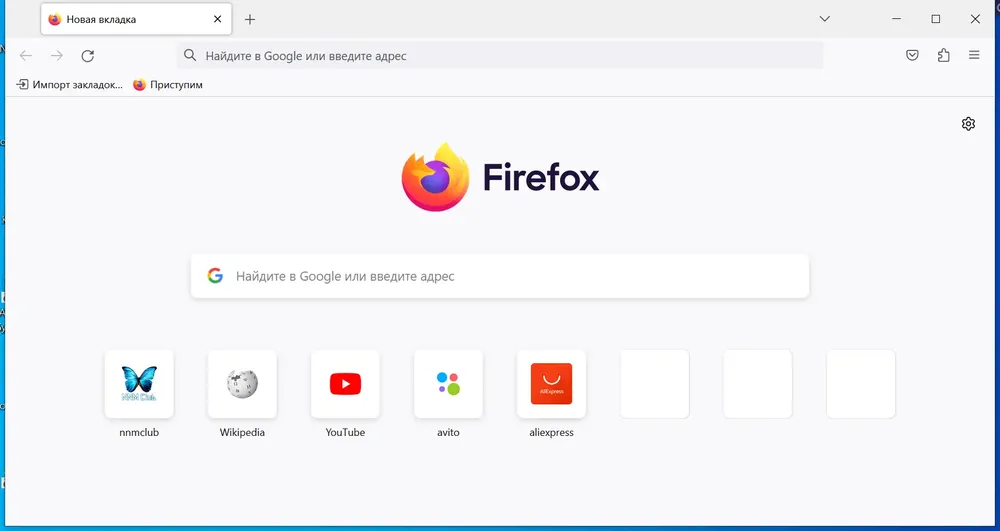Screen dimensions: 1000x531
Task: Close the Firefox window
Action: [x=975, y=19]
